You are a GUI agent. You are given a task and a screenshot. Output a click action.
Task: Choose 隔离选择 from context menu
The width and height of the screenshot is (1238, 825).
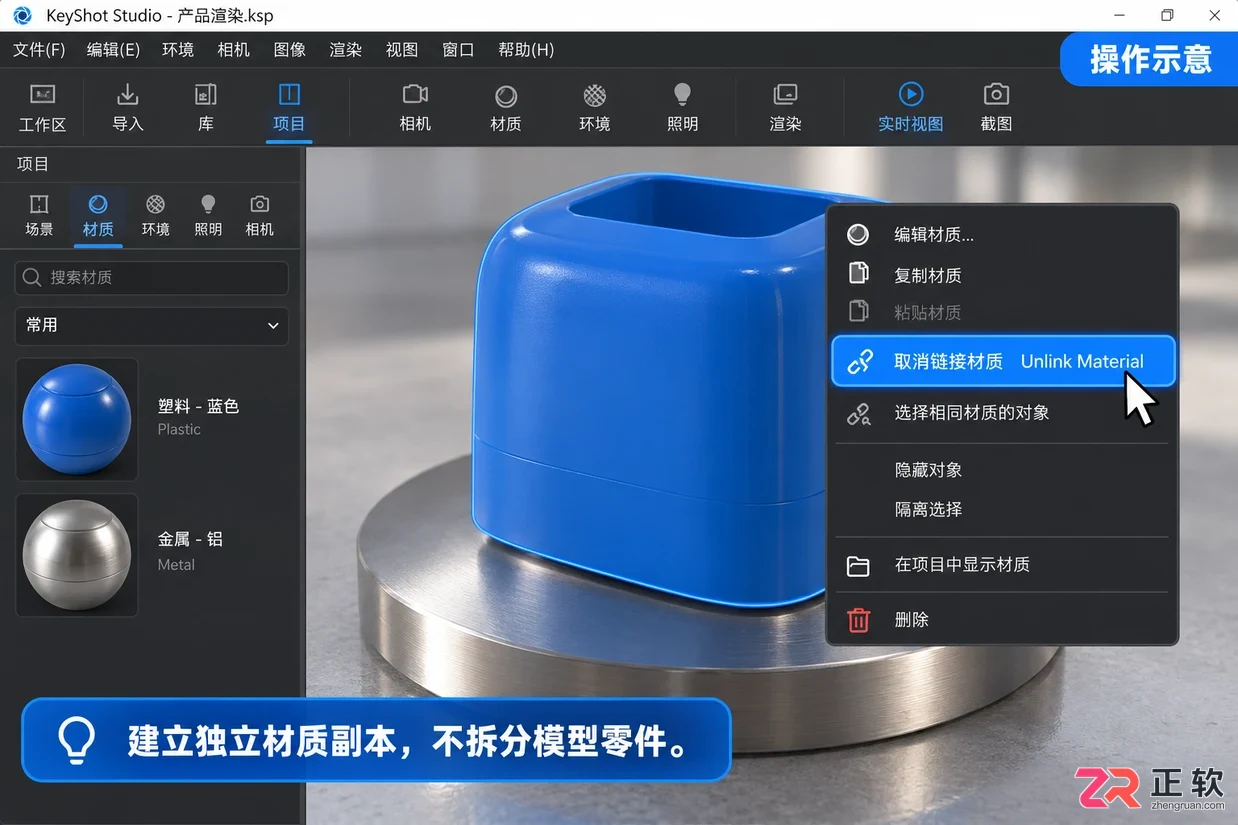pyautogui.click(x=1002, y=509)
